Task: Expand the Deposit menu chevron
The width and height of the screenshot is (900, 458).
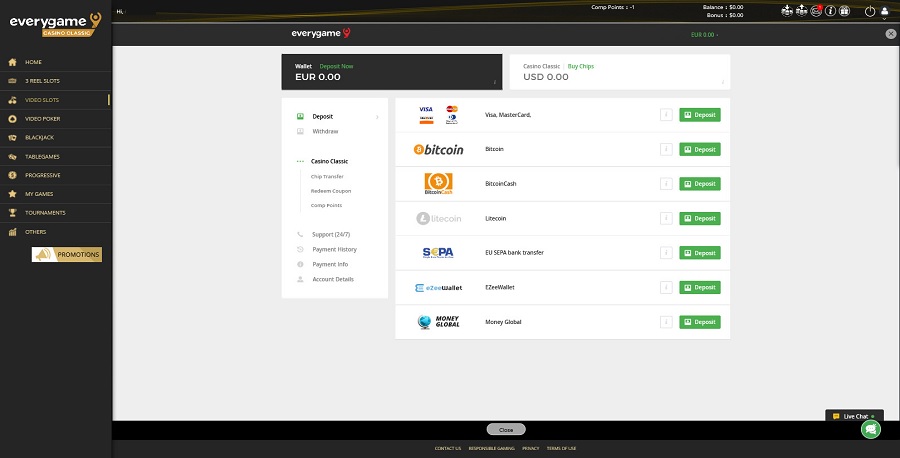Action: [377, 117]
